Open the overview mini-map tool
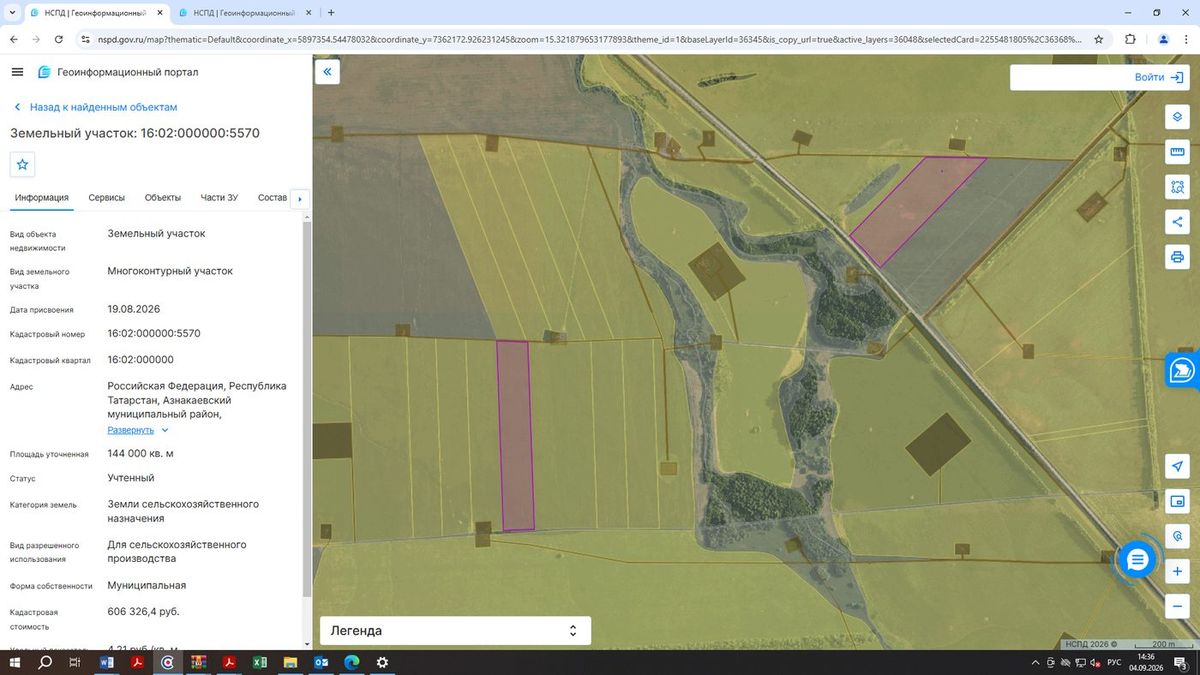Viewport: 1200px width, 675px height. point(1177,502)
